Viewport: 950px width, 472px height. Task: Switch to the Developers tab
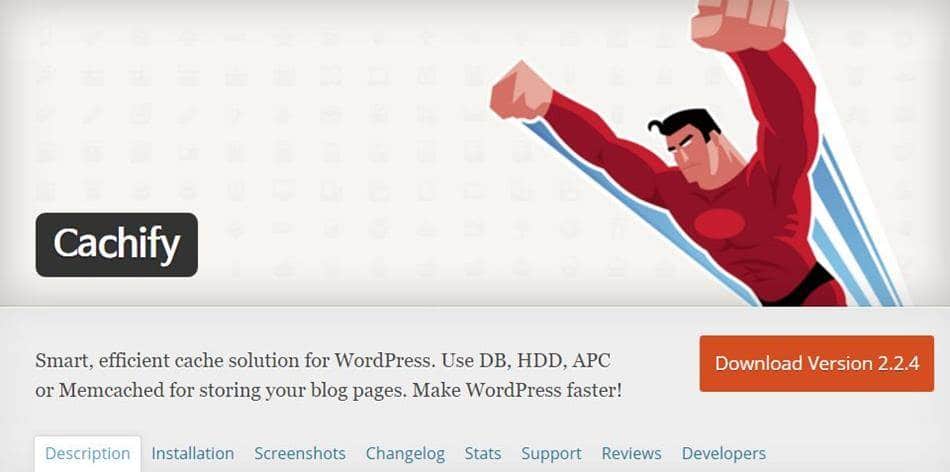(723, 453)
